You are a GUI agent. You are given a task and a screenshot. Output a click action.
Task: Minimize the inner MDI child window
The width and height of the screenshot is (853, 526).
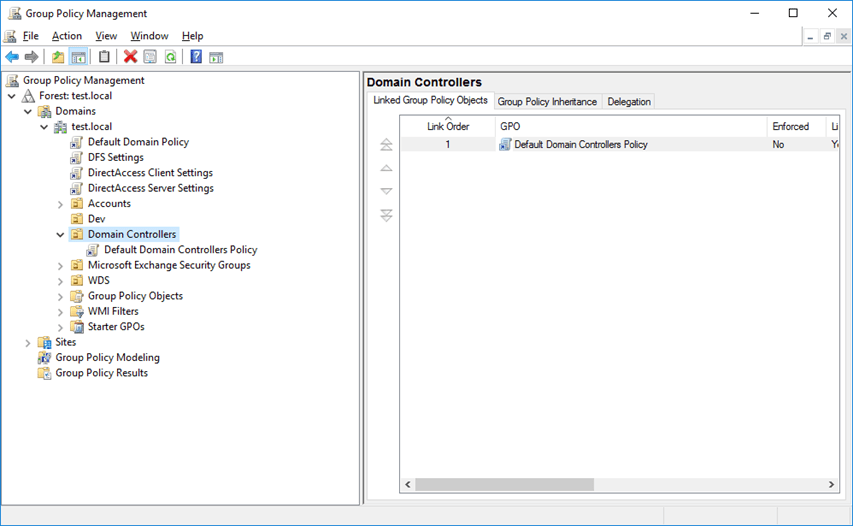point(810,36)
